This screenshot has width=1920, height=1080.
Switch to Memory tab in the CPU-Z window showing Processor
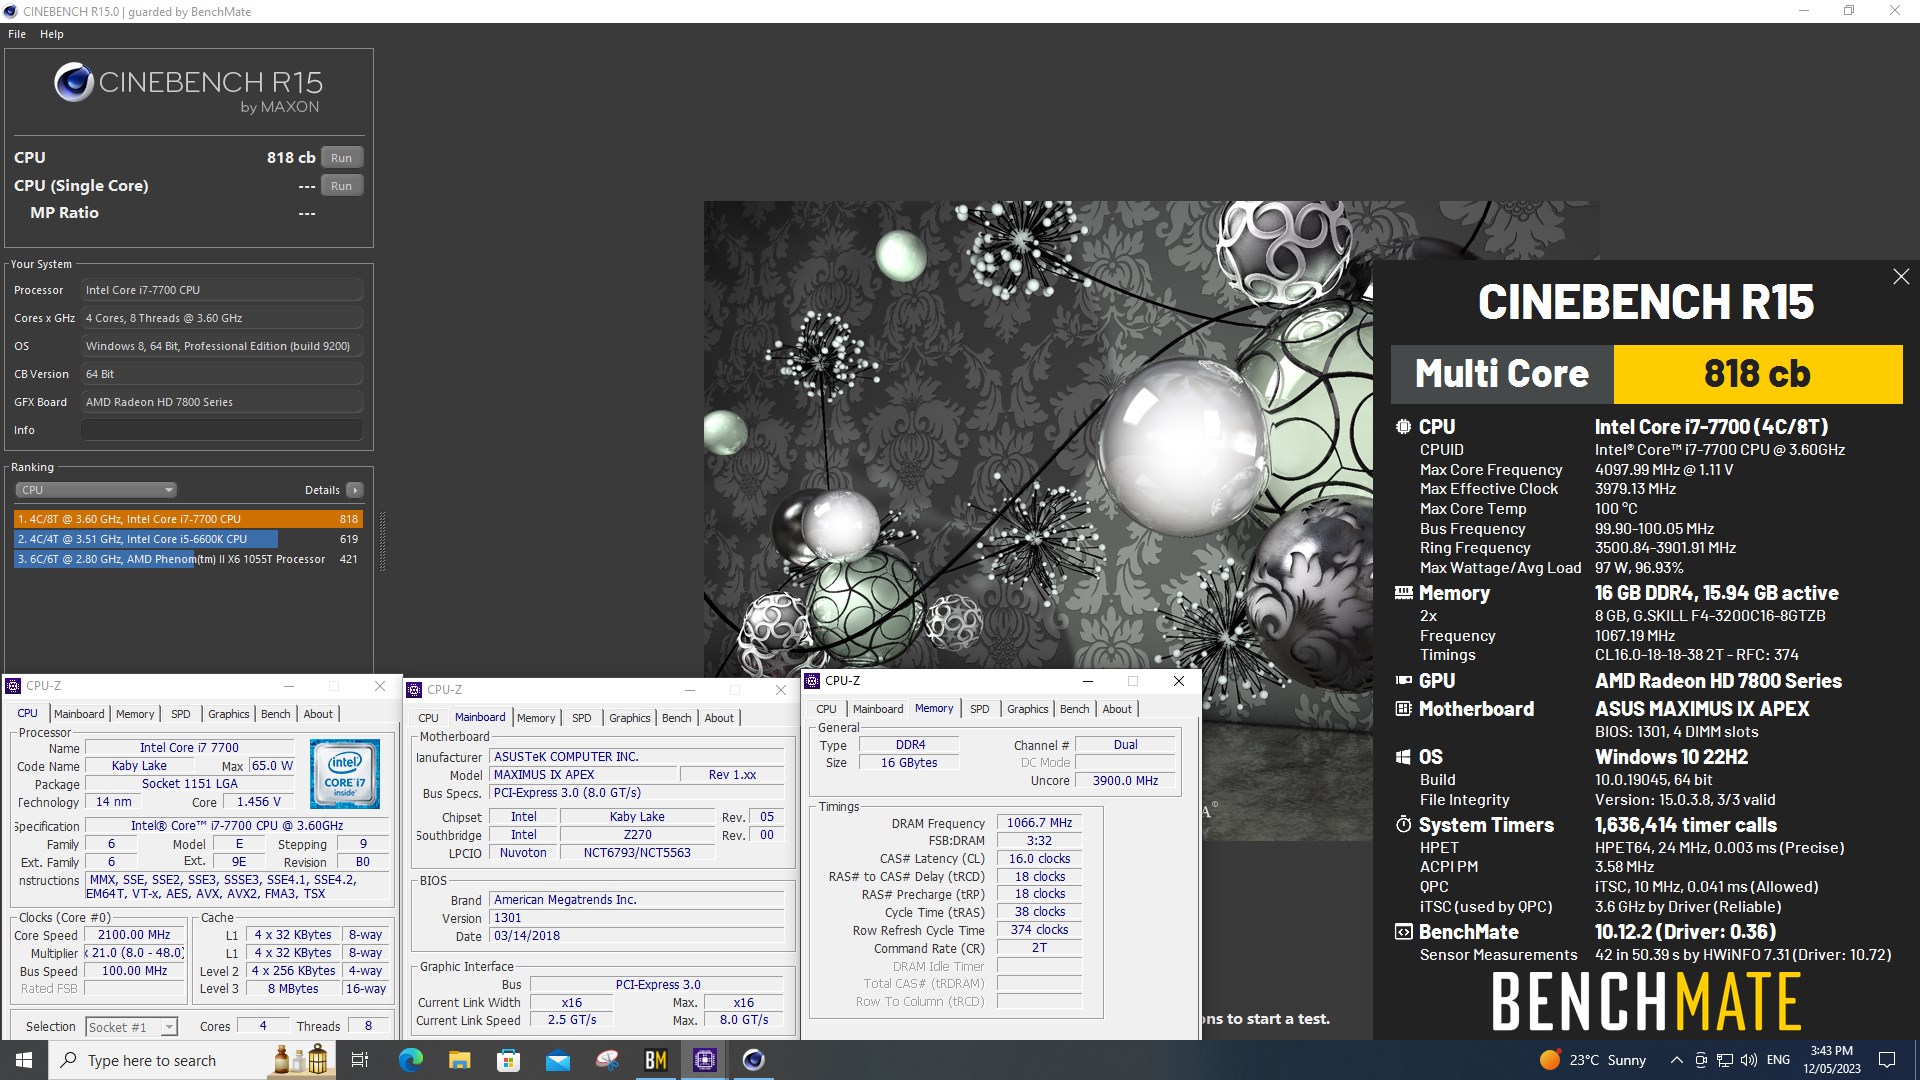(x=135, y=714)
